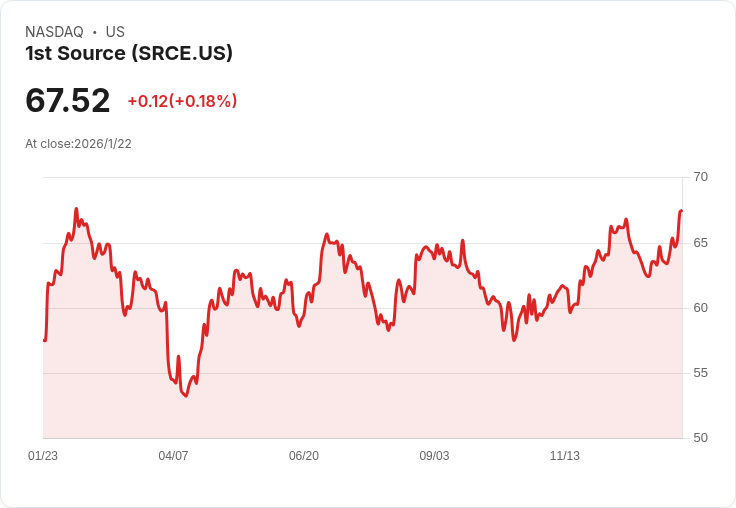The height and width of the screenshot is (508, 736).
Task: Click the 60 price axis label
Action: pos(700,308)
